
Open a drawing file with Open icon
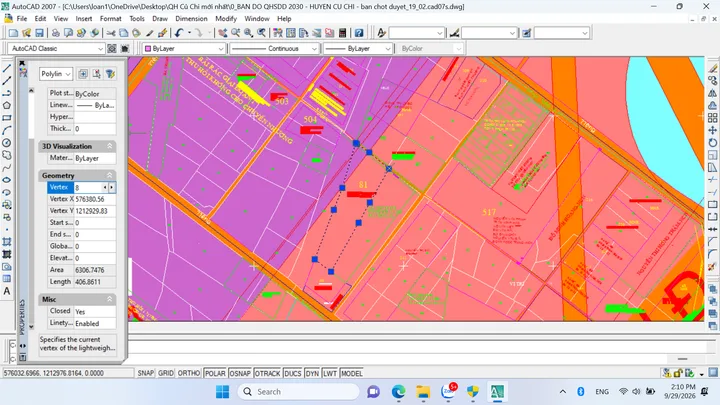(26, 33)
